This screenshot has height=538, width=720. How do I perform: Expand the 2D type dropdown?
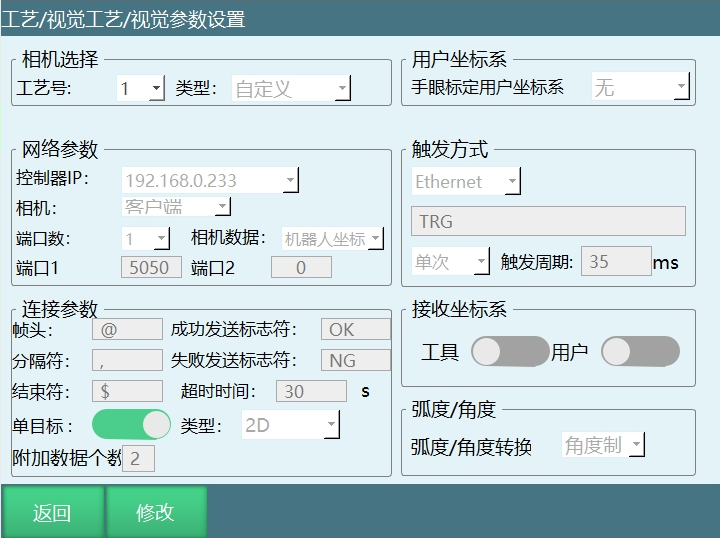291,425
